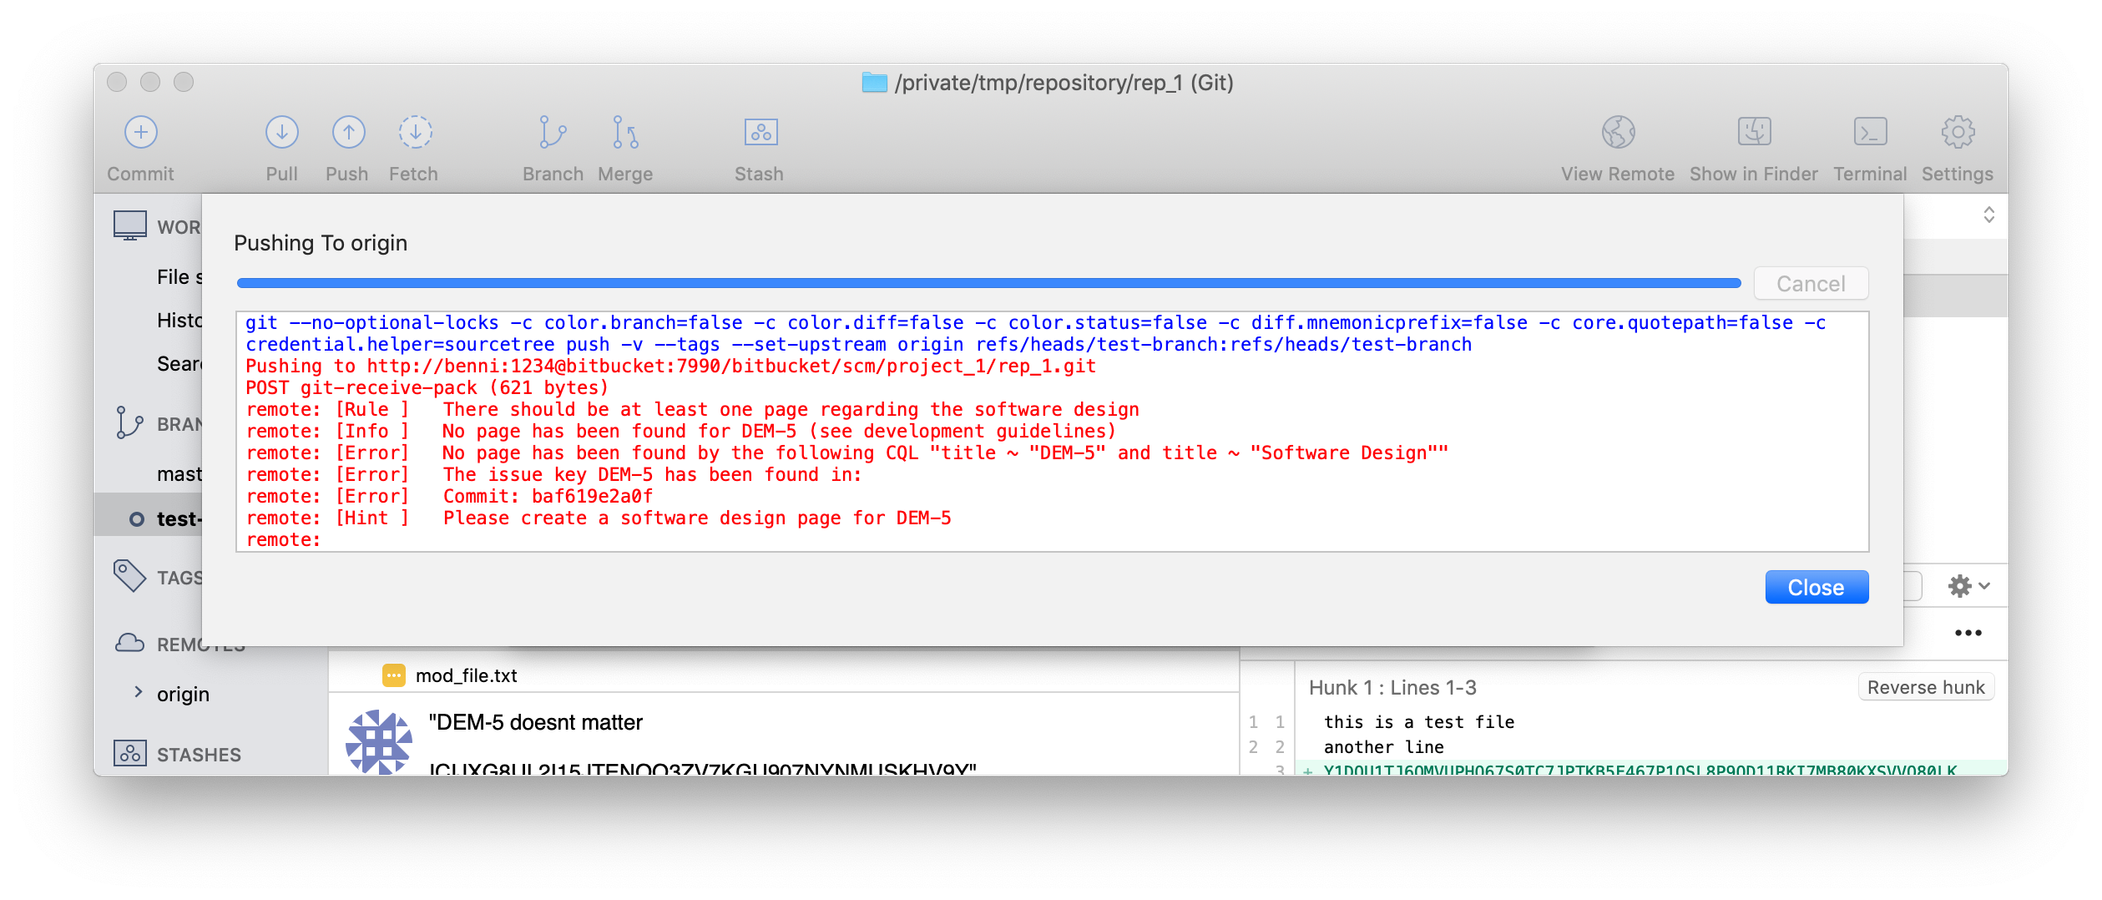Open the History view in sidebar

point(179,320)
